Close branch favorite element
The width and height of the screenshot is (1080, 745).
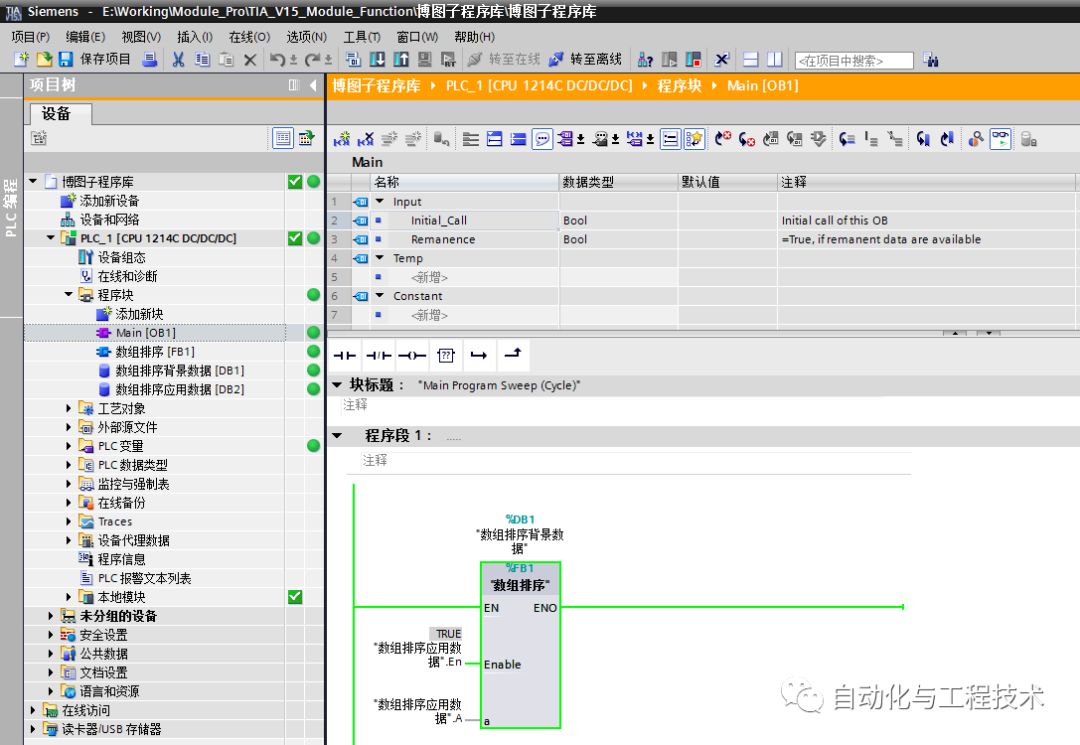click(513, 354)
